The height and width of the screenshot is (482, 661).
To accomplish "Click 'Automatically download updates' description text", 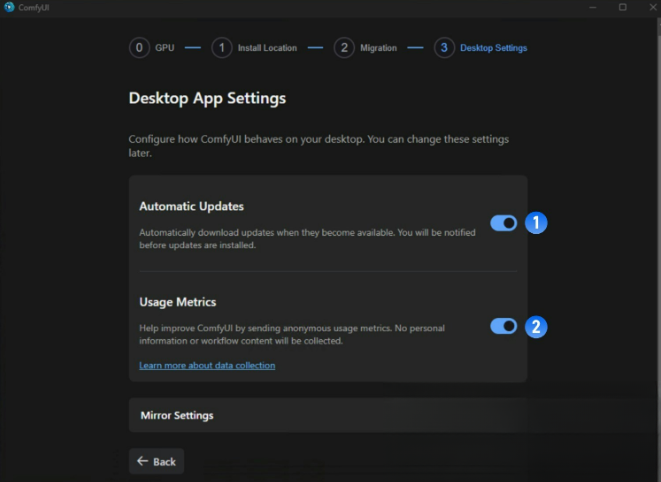I will (307, 239).
